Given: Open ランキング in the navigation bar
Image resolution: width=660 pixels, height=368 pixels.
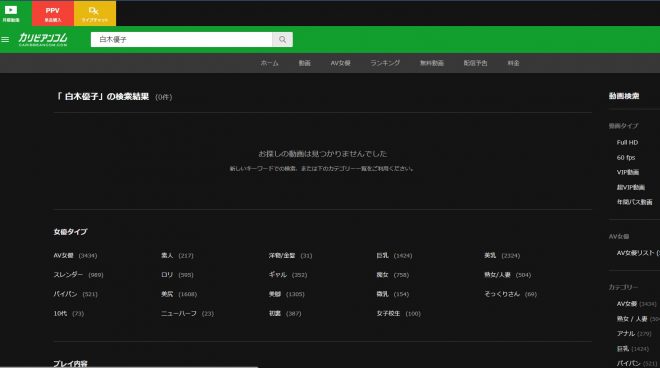Looking at the screenshot, I should click(385, 63).
